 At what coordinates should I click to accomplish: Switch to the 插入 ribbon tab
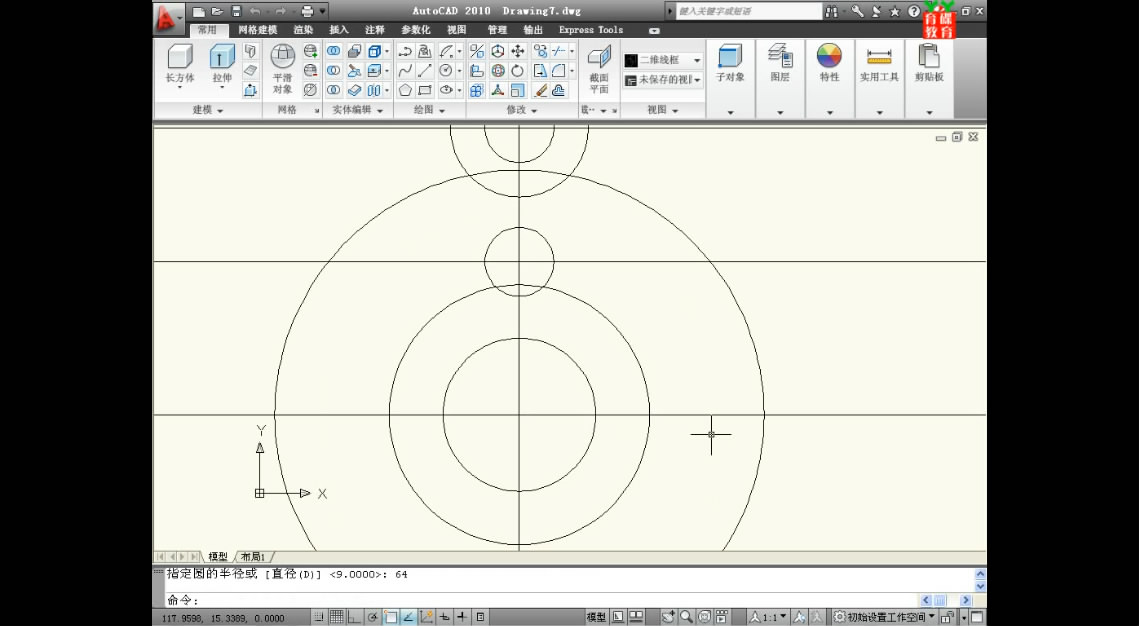click(339, 30)
